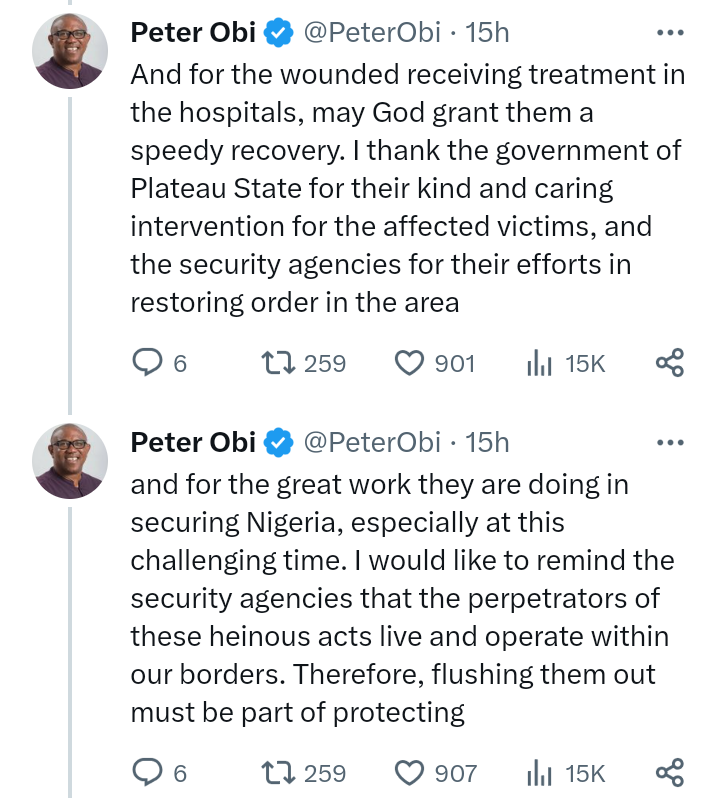Viewport: 720px width, 798px height.
Task: Open Peter Obi's avatar on first tweet
Action: point(70,53)
